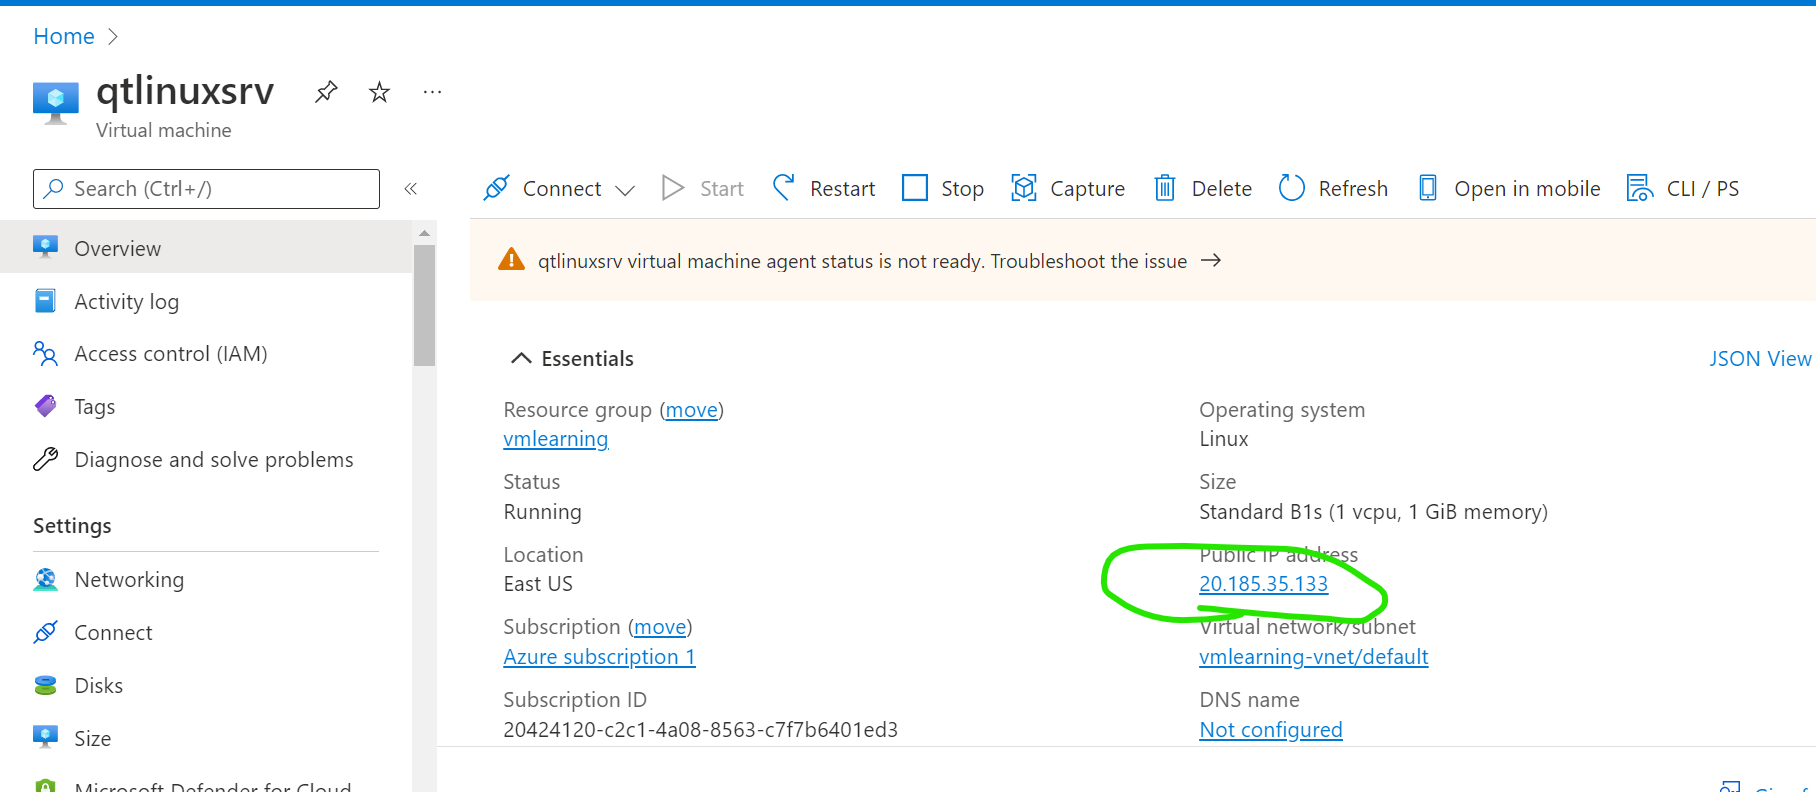Collapse the left sidebar menu

coord(410,189)
